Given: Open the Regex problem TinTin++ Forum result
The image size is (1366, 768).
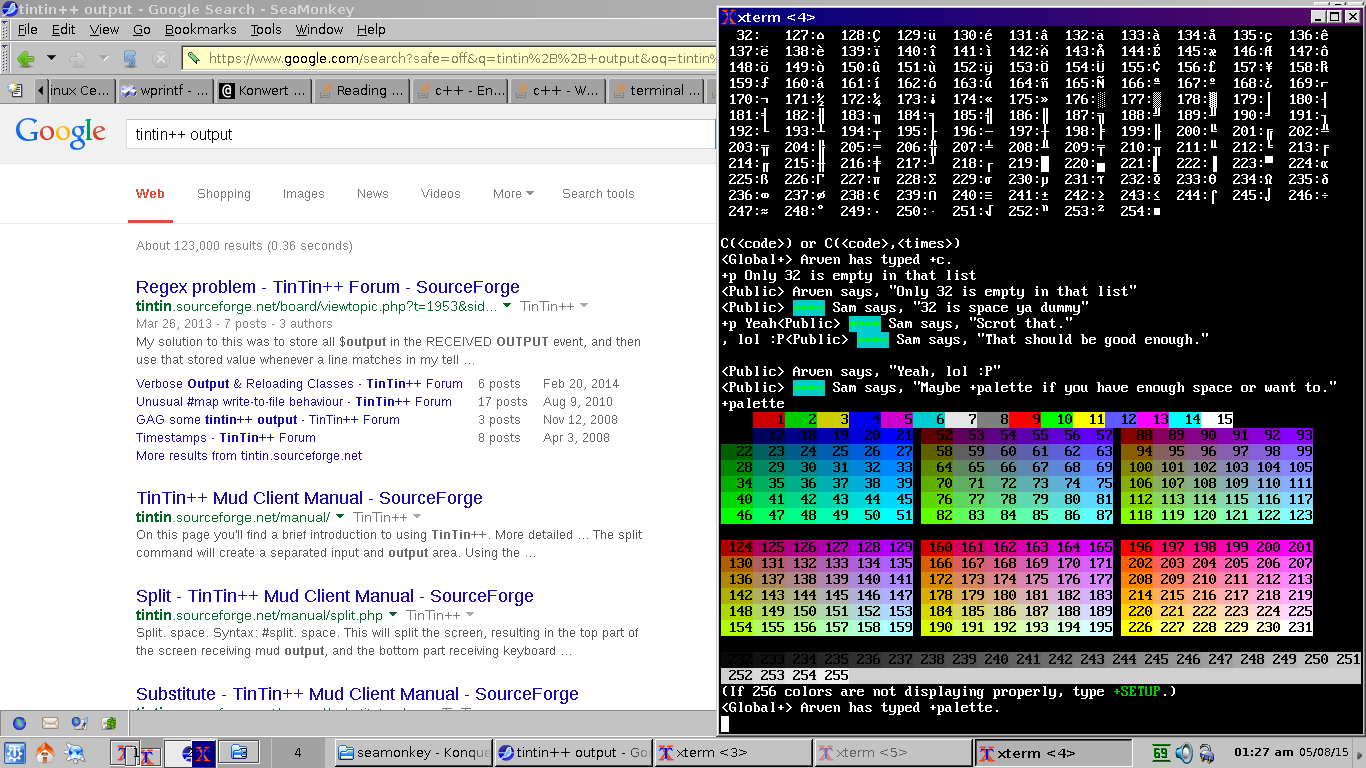Looking at the screenshot, I should [328, 287].
